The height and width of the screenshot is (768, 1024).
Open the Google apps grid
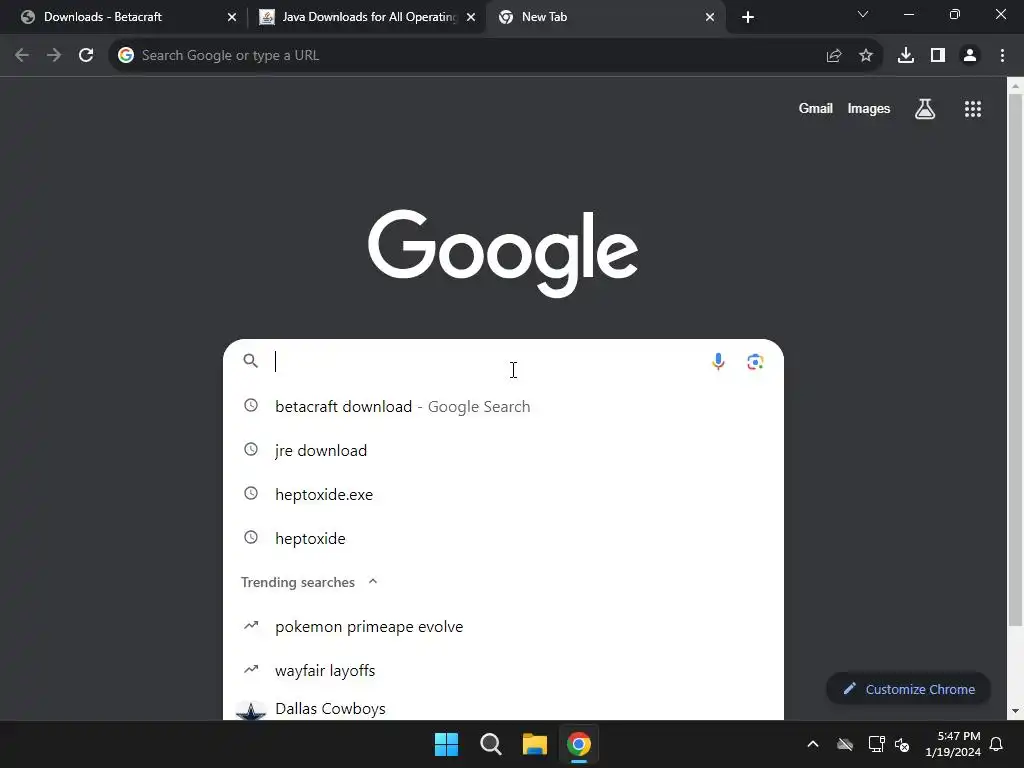pyautogui.click(x=973, y=109)
